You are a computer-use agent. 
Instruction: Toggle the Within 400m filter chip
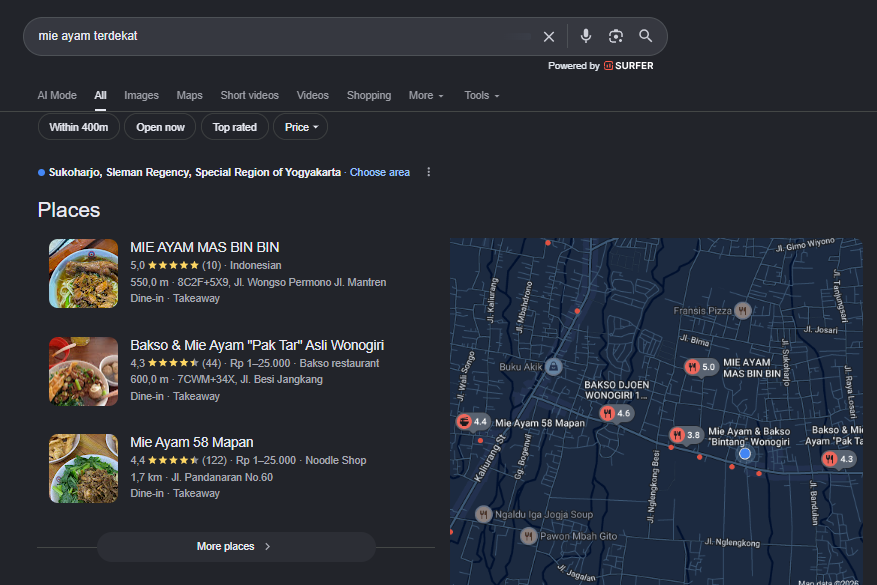79,127
